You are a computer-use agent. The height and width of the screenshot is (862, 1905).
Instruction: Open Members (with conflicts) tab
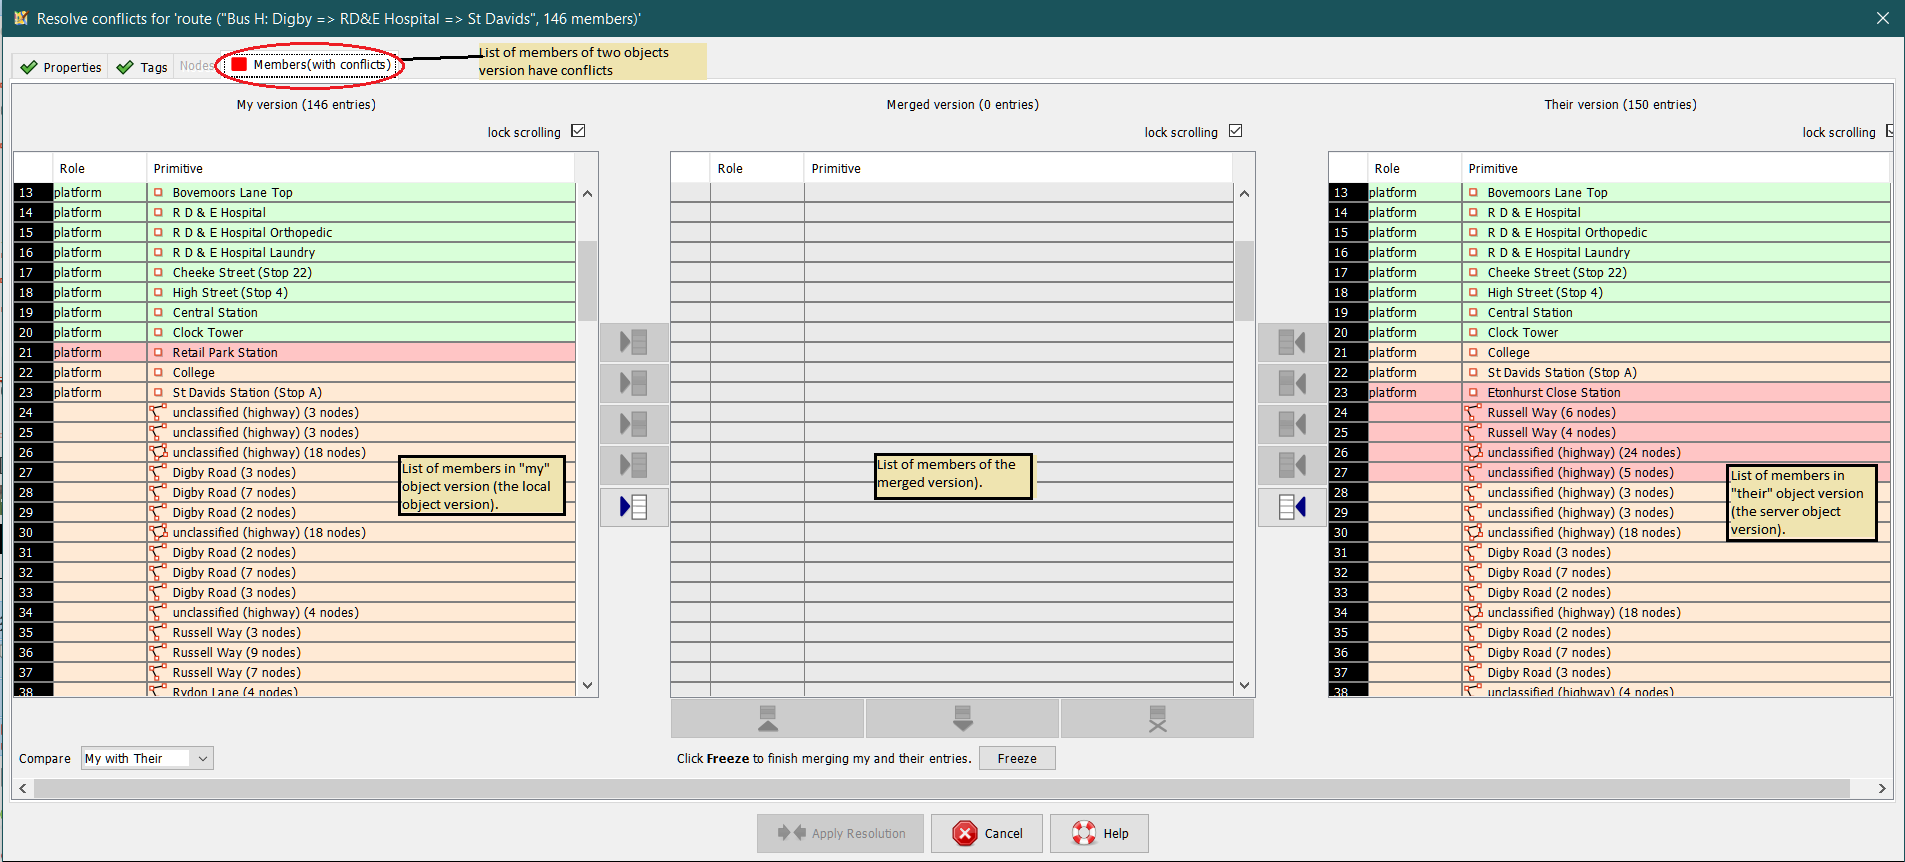tap(311, 65)
